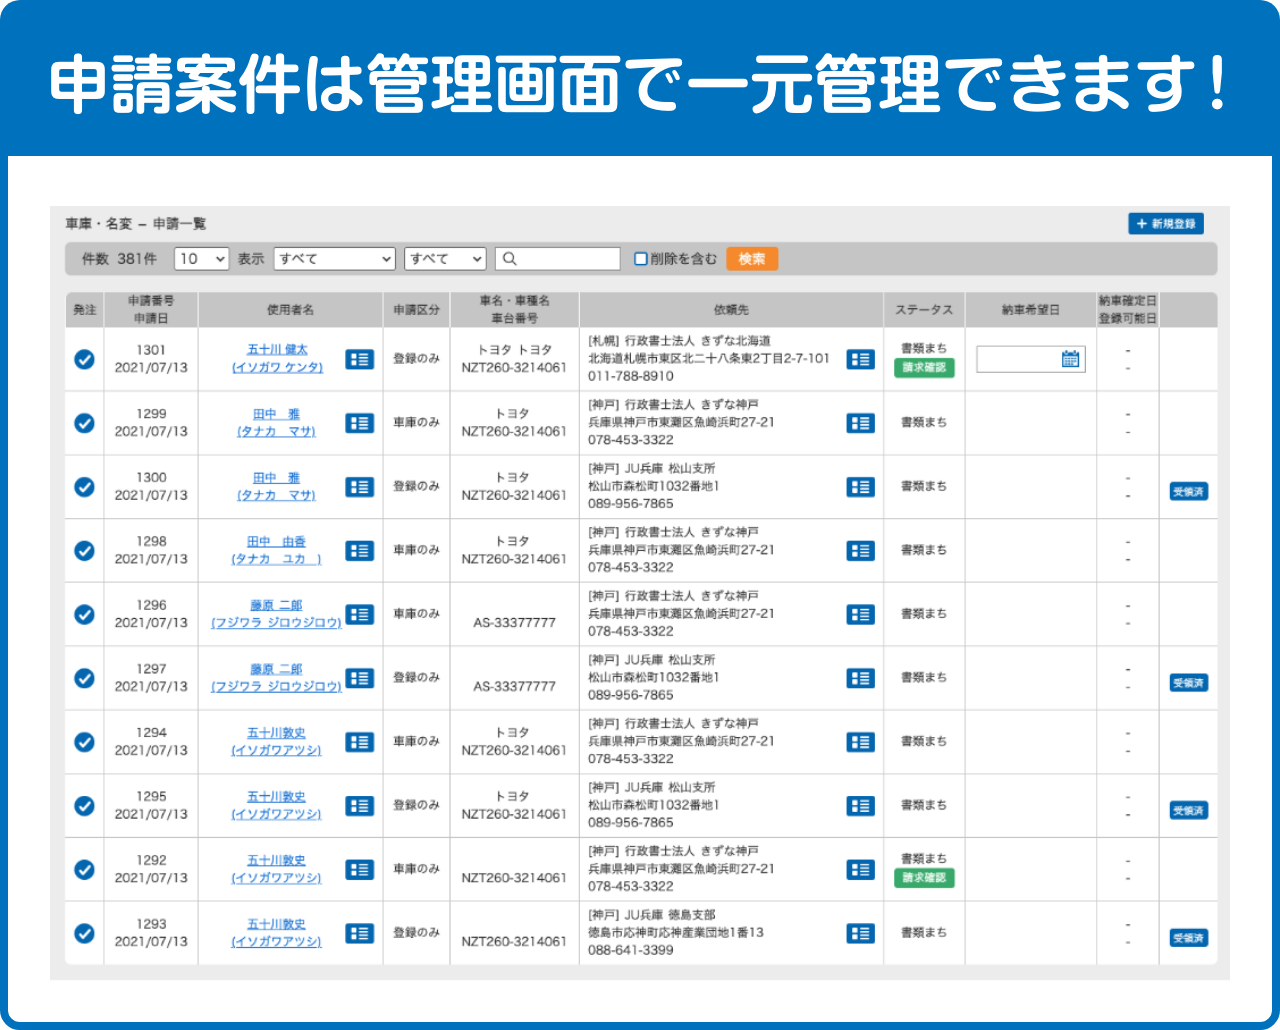Open 依頼先 detail icon in row 1292

tap(861, 870)
